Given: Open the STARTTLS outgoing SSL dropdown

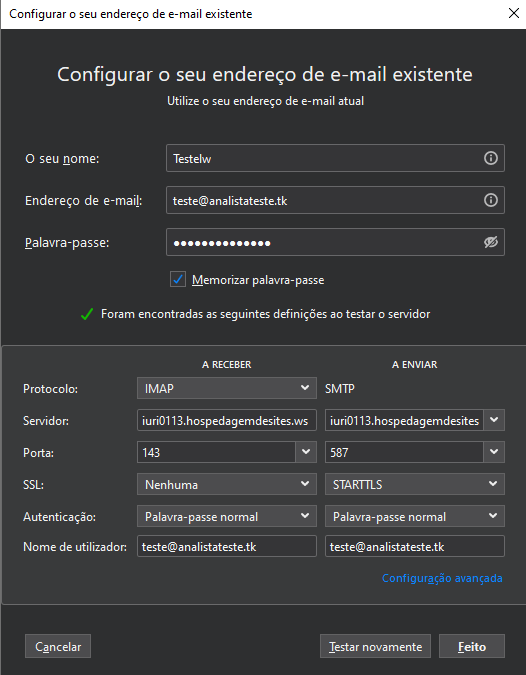Looking at the screenshot, I should point(415,484).
